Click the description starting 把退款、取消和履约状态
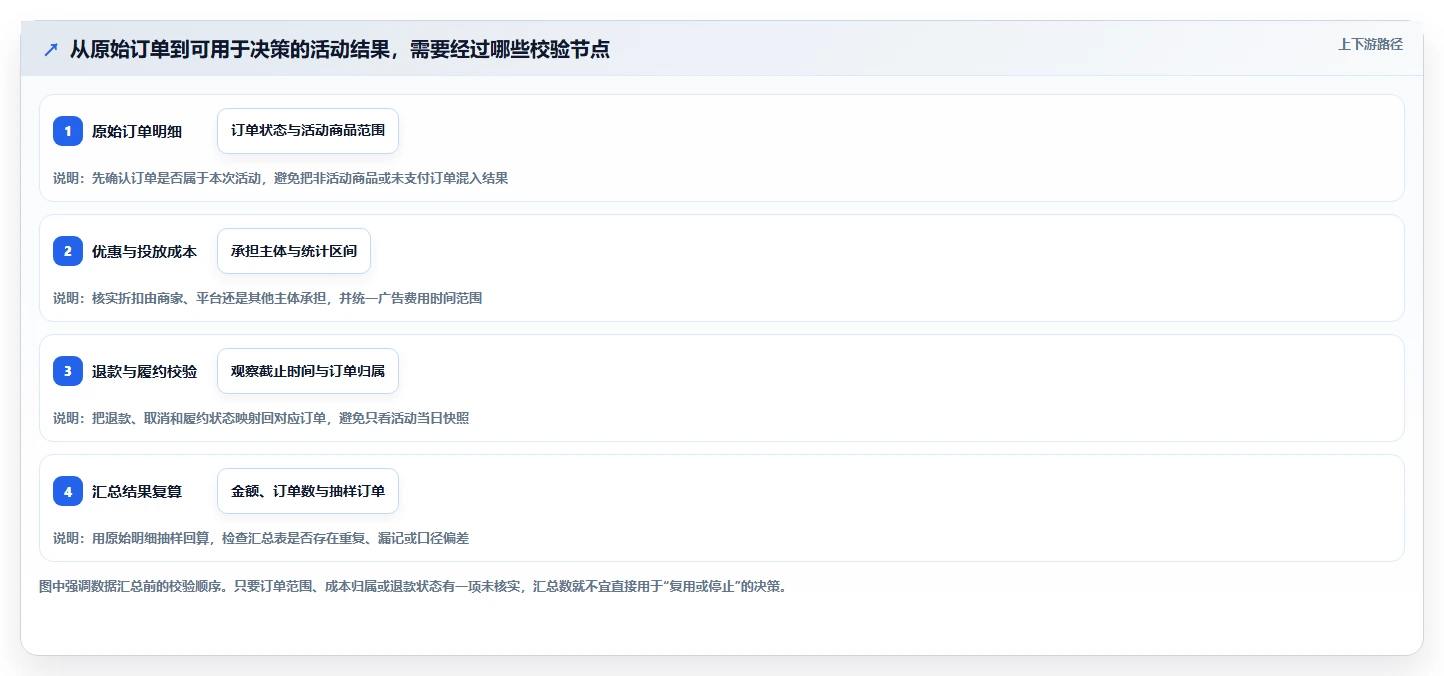The image size is (1444, 676). tap(261, 418)
